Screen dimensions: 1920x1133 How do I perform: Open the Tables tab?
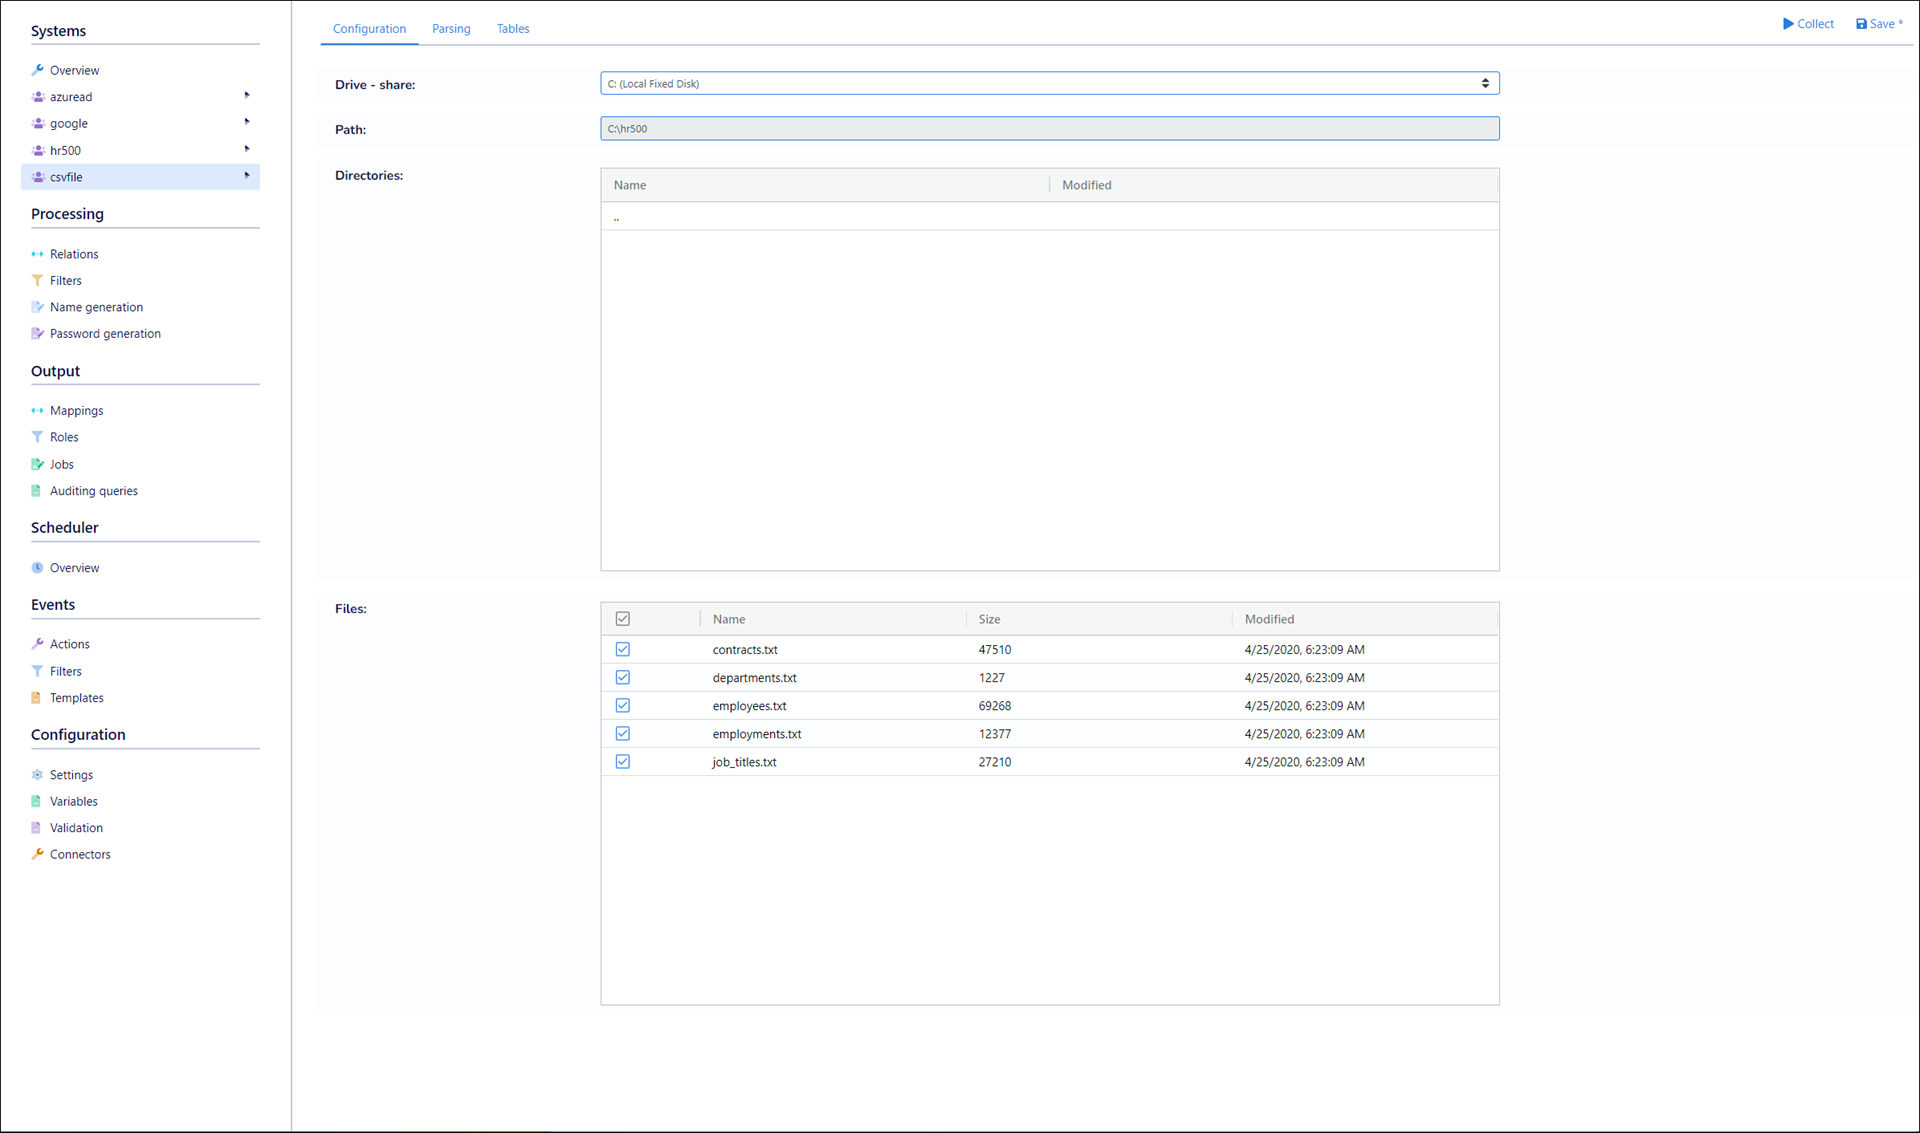[513, 29]
